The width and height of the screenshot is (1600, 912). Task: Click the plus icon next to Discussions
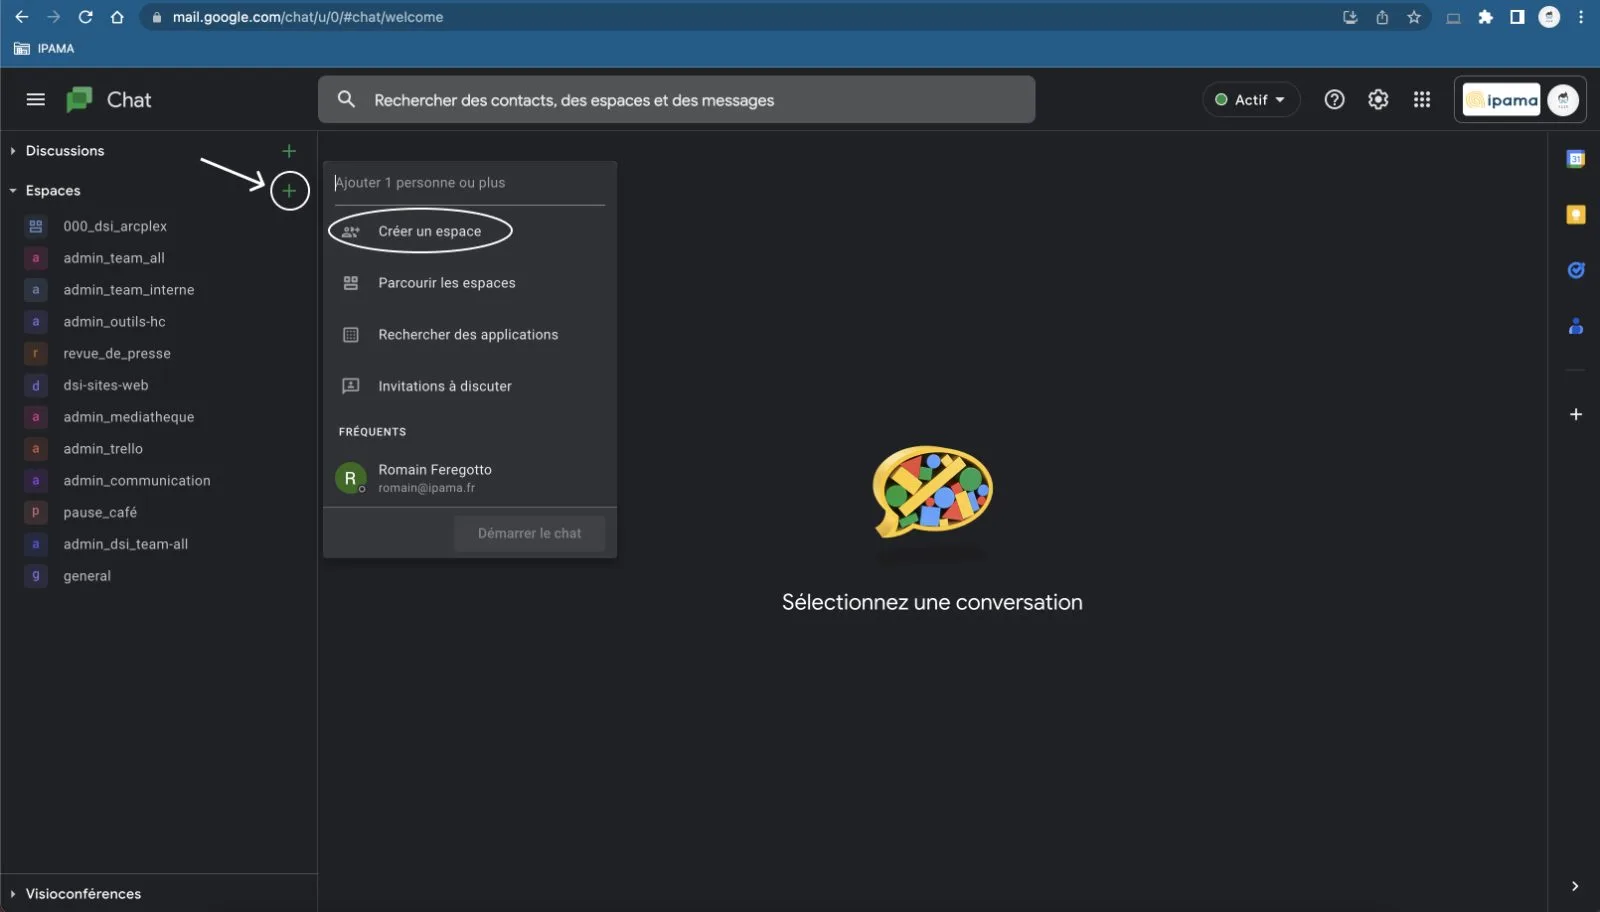tap(289, 151)
